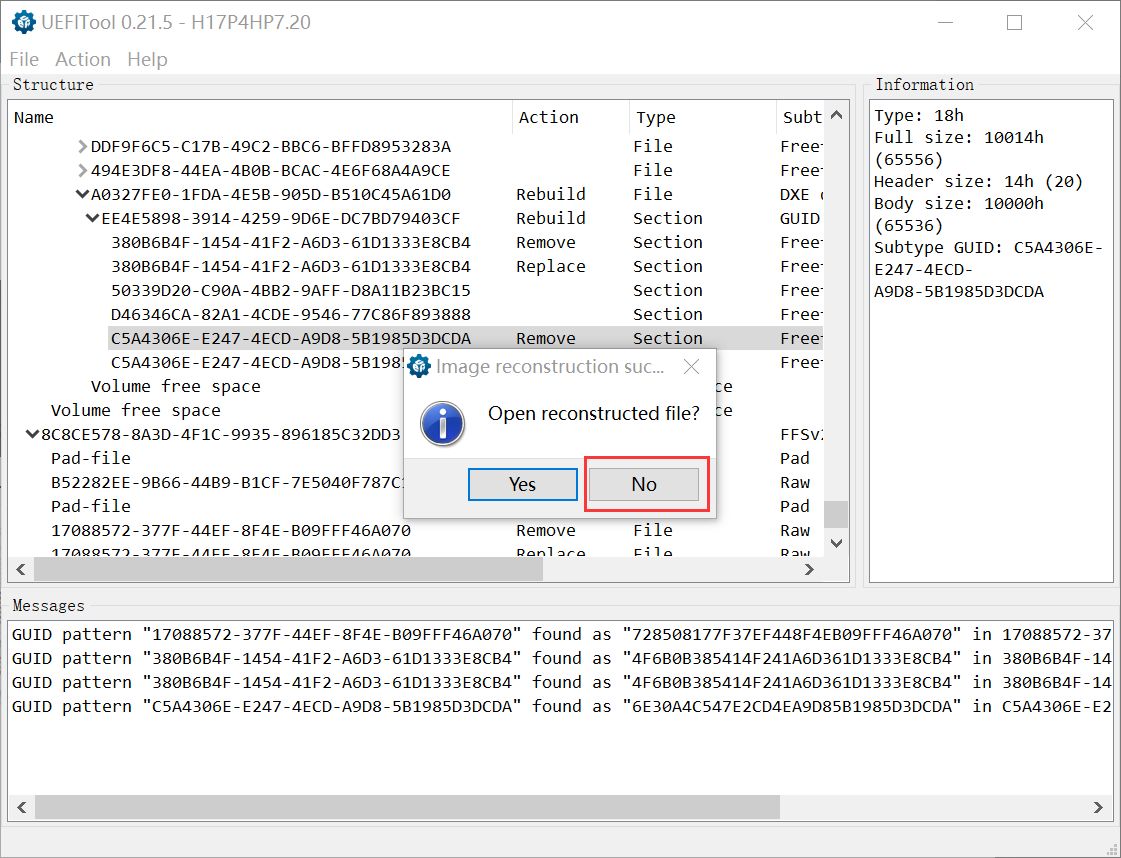Select the first Pad-file row

click(x=91, y=458)
